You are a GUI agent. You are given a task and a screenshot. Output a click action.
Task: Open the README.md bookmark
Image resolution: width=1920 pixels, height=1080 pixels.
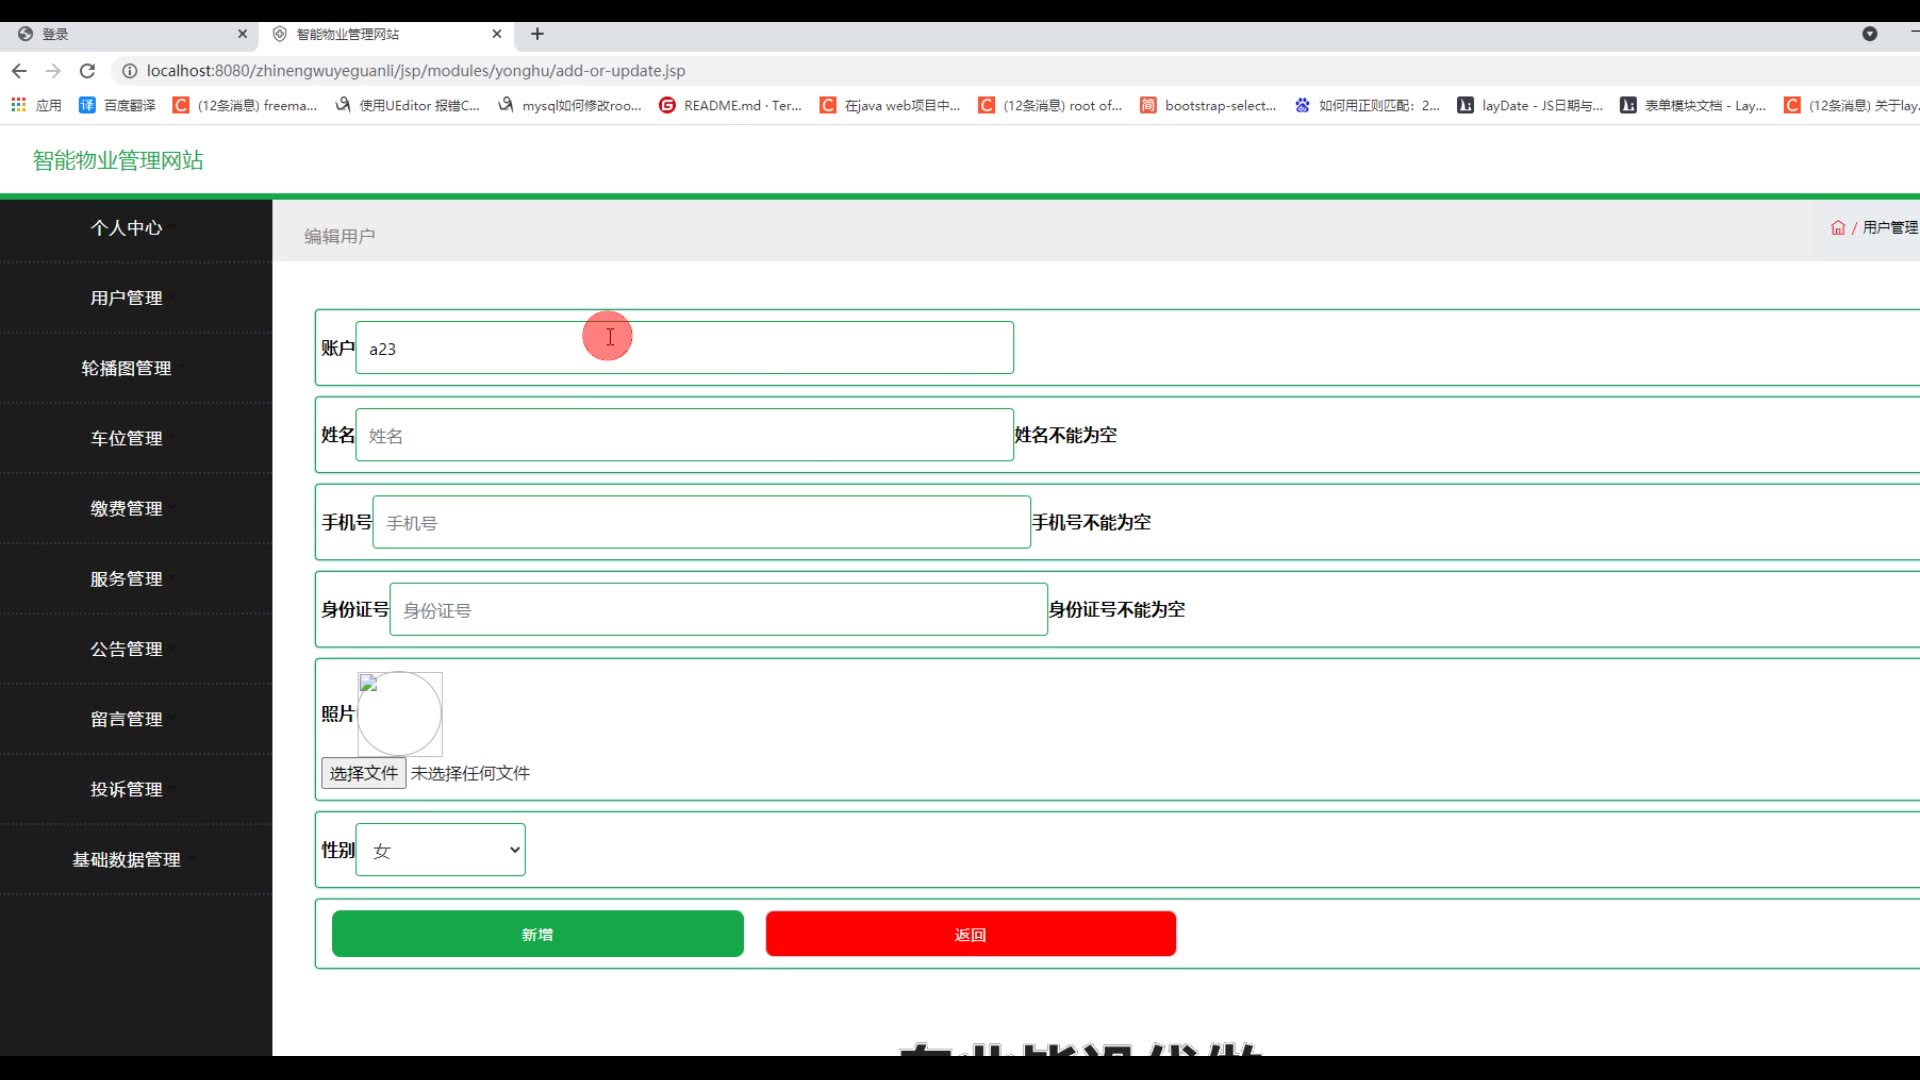click(731, 105)
